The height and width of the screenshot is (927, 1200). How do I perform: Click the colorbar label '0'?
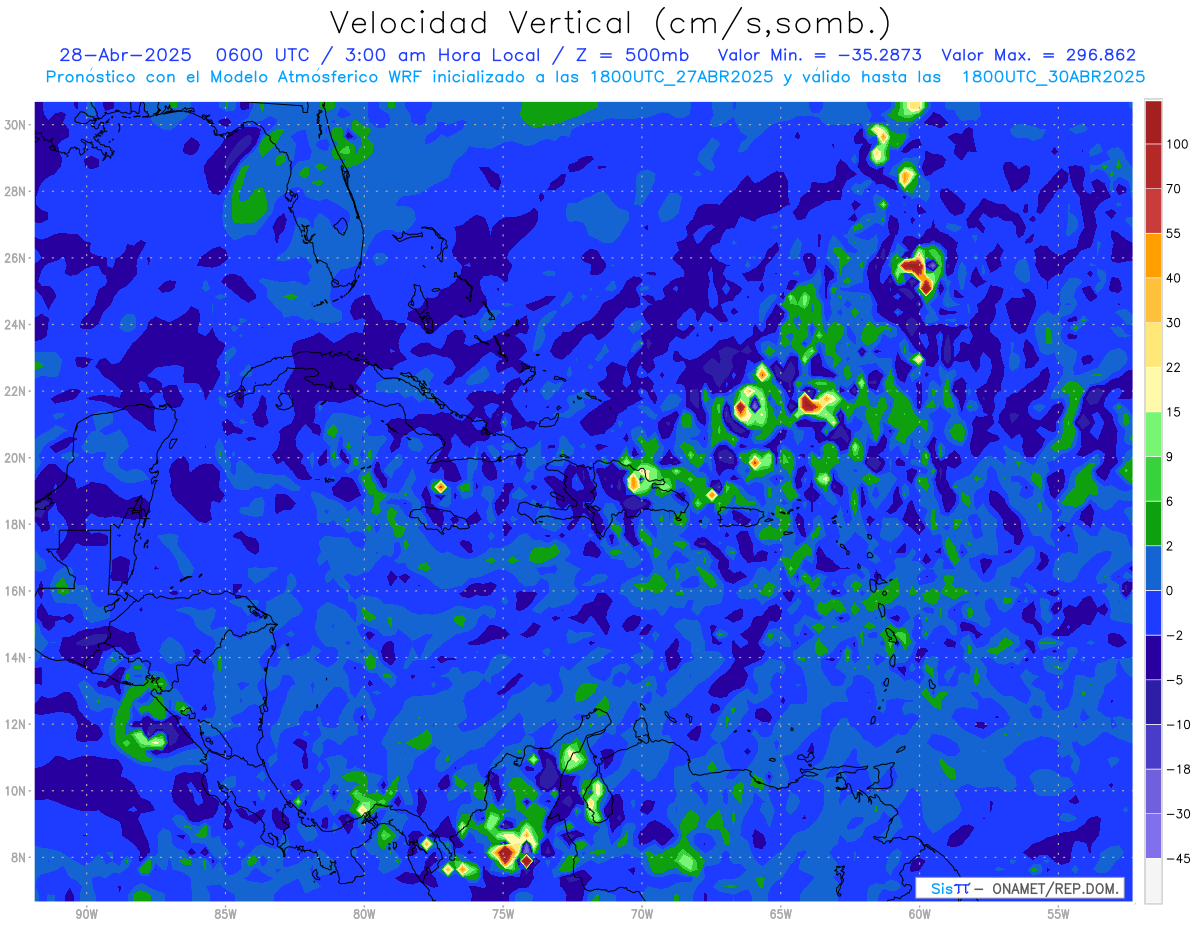click(x=1170, y=590)
